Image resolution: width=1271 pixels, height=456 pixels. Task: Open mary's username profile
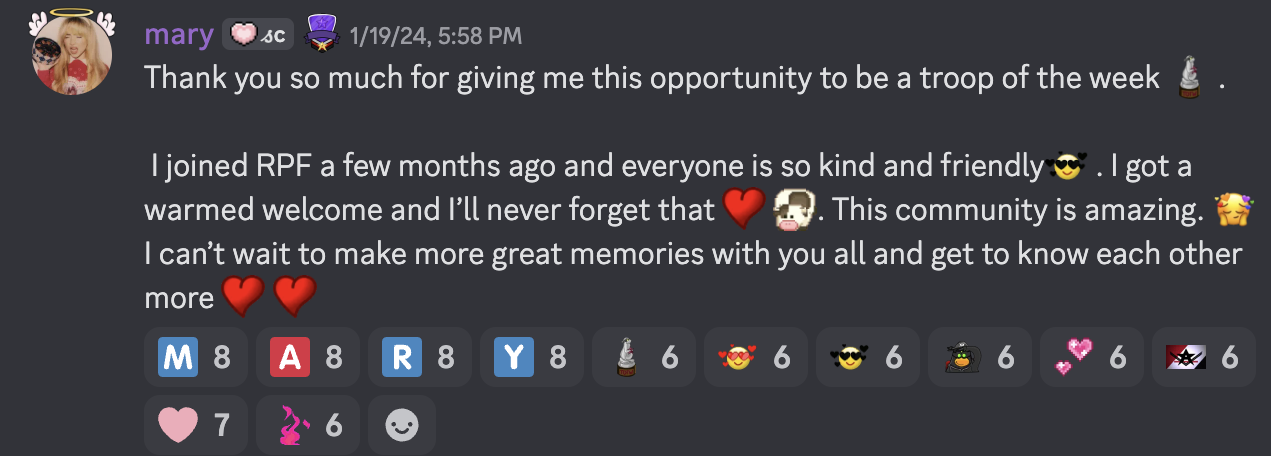[x=179, y=36]
